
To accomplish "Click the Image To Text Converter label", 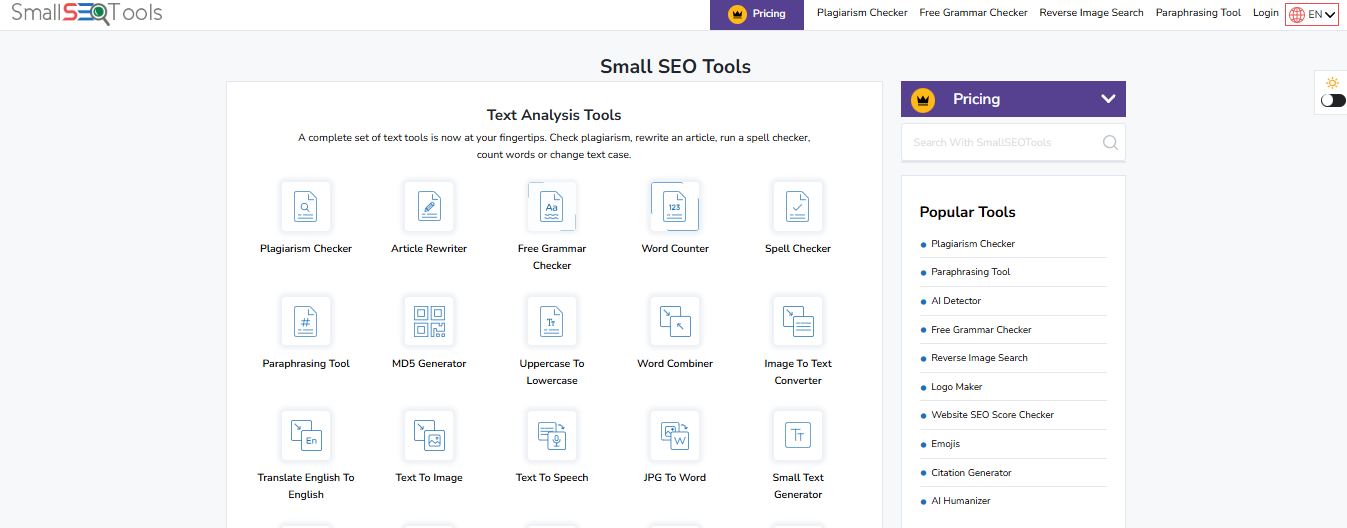I will tap(798, 372).
